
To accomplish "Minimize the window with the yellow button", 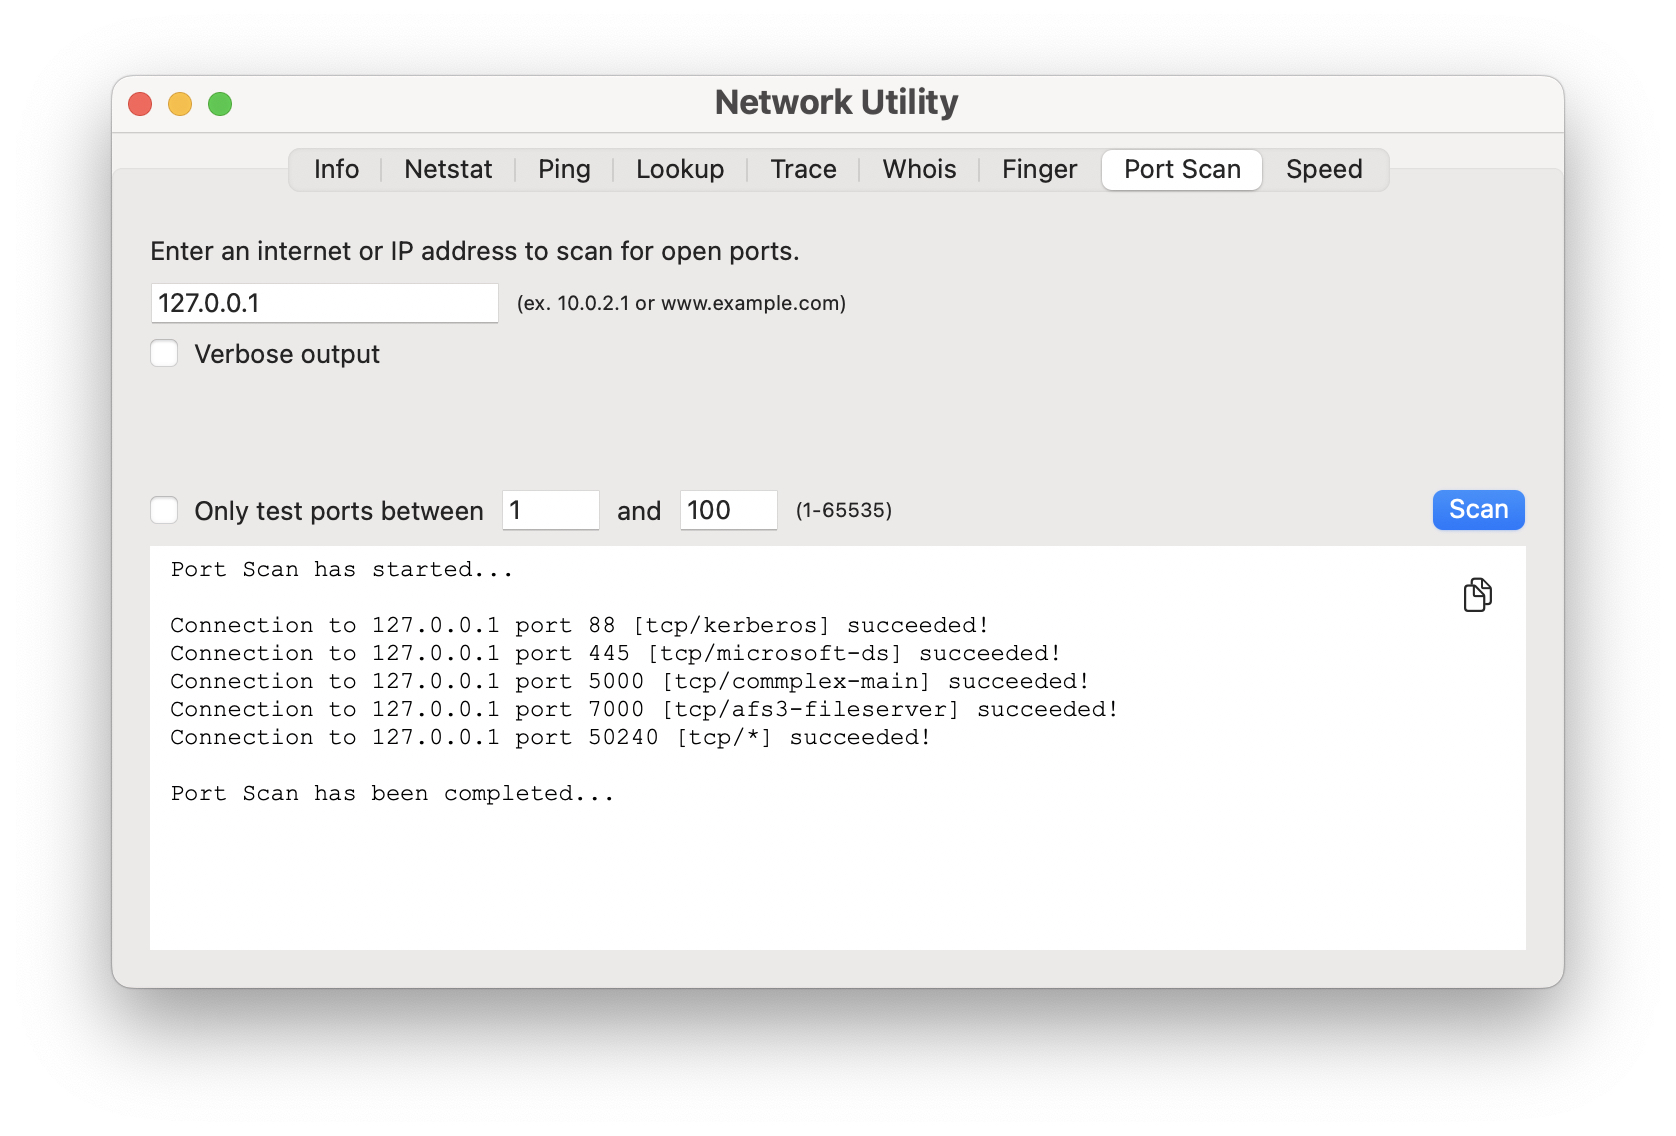I will click(180, 104).
